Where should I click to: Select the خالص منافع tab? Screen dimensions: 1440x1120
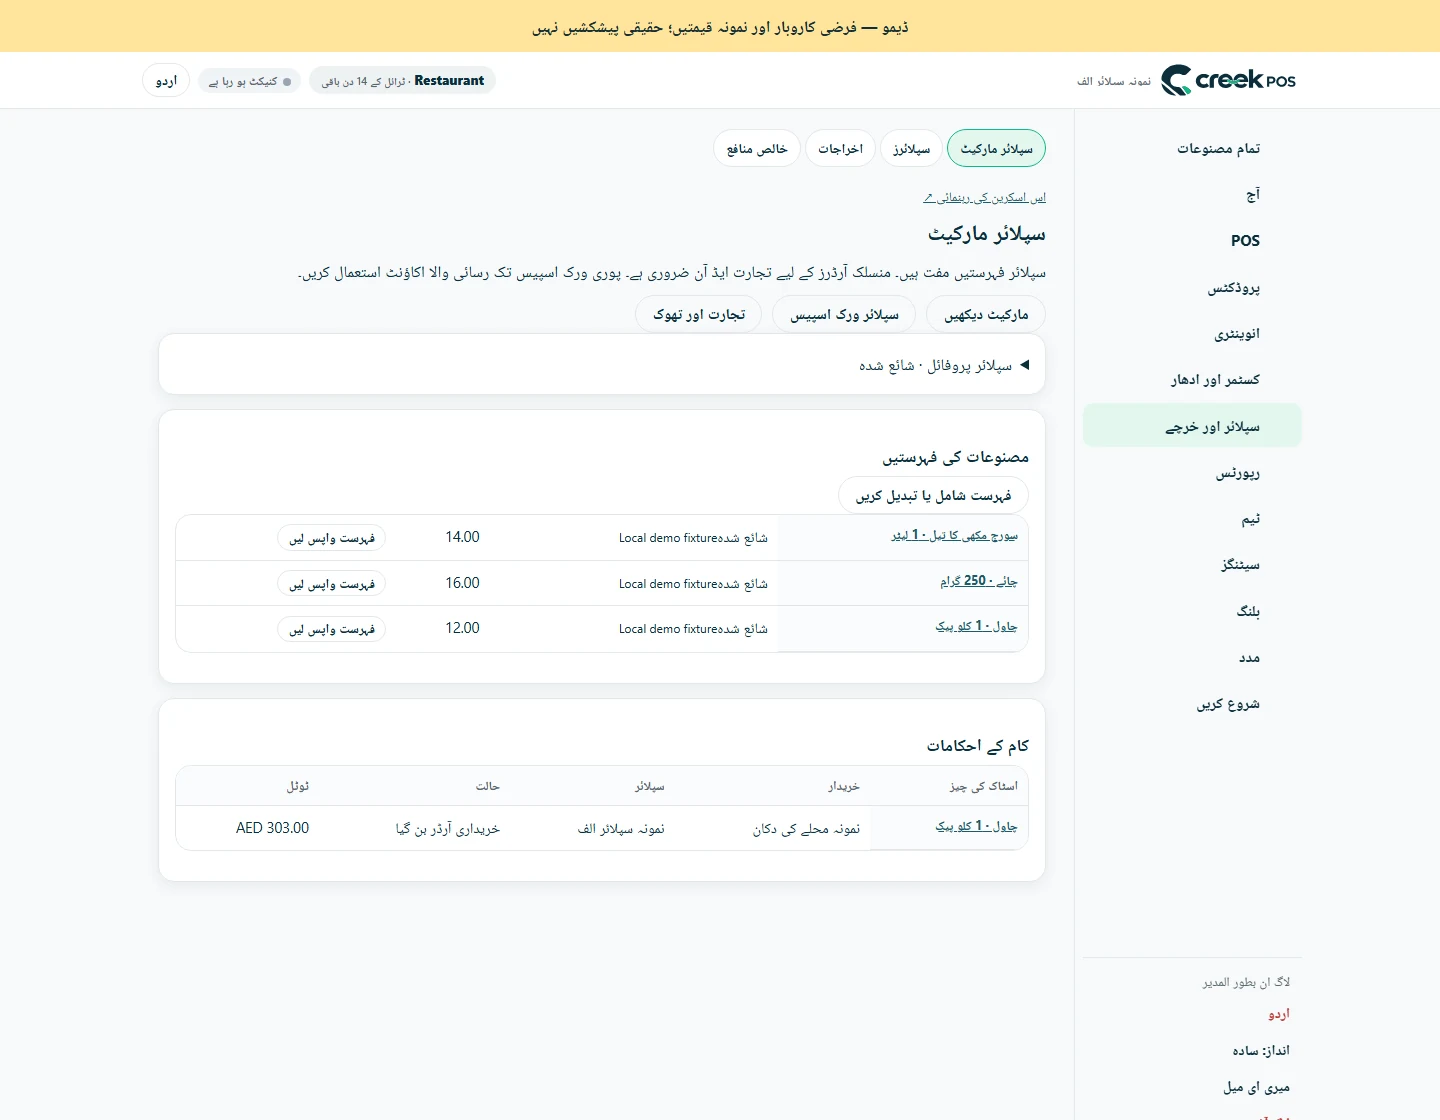coord(757,149)
